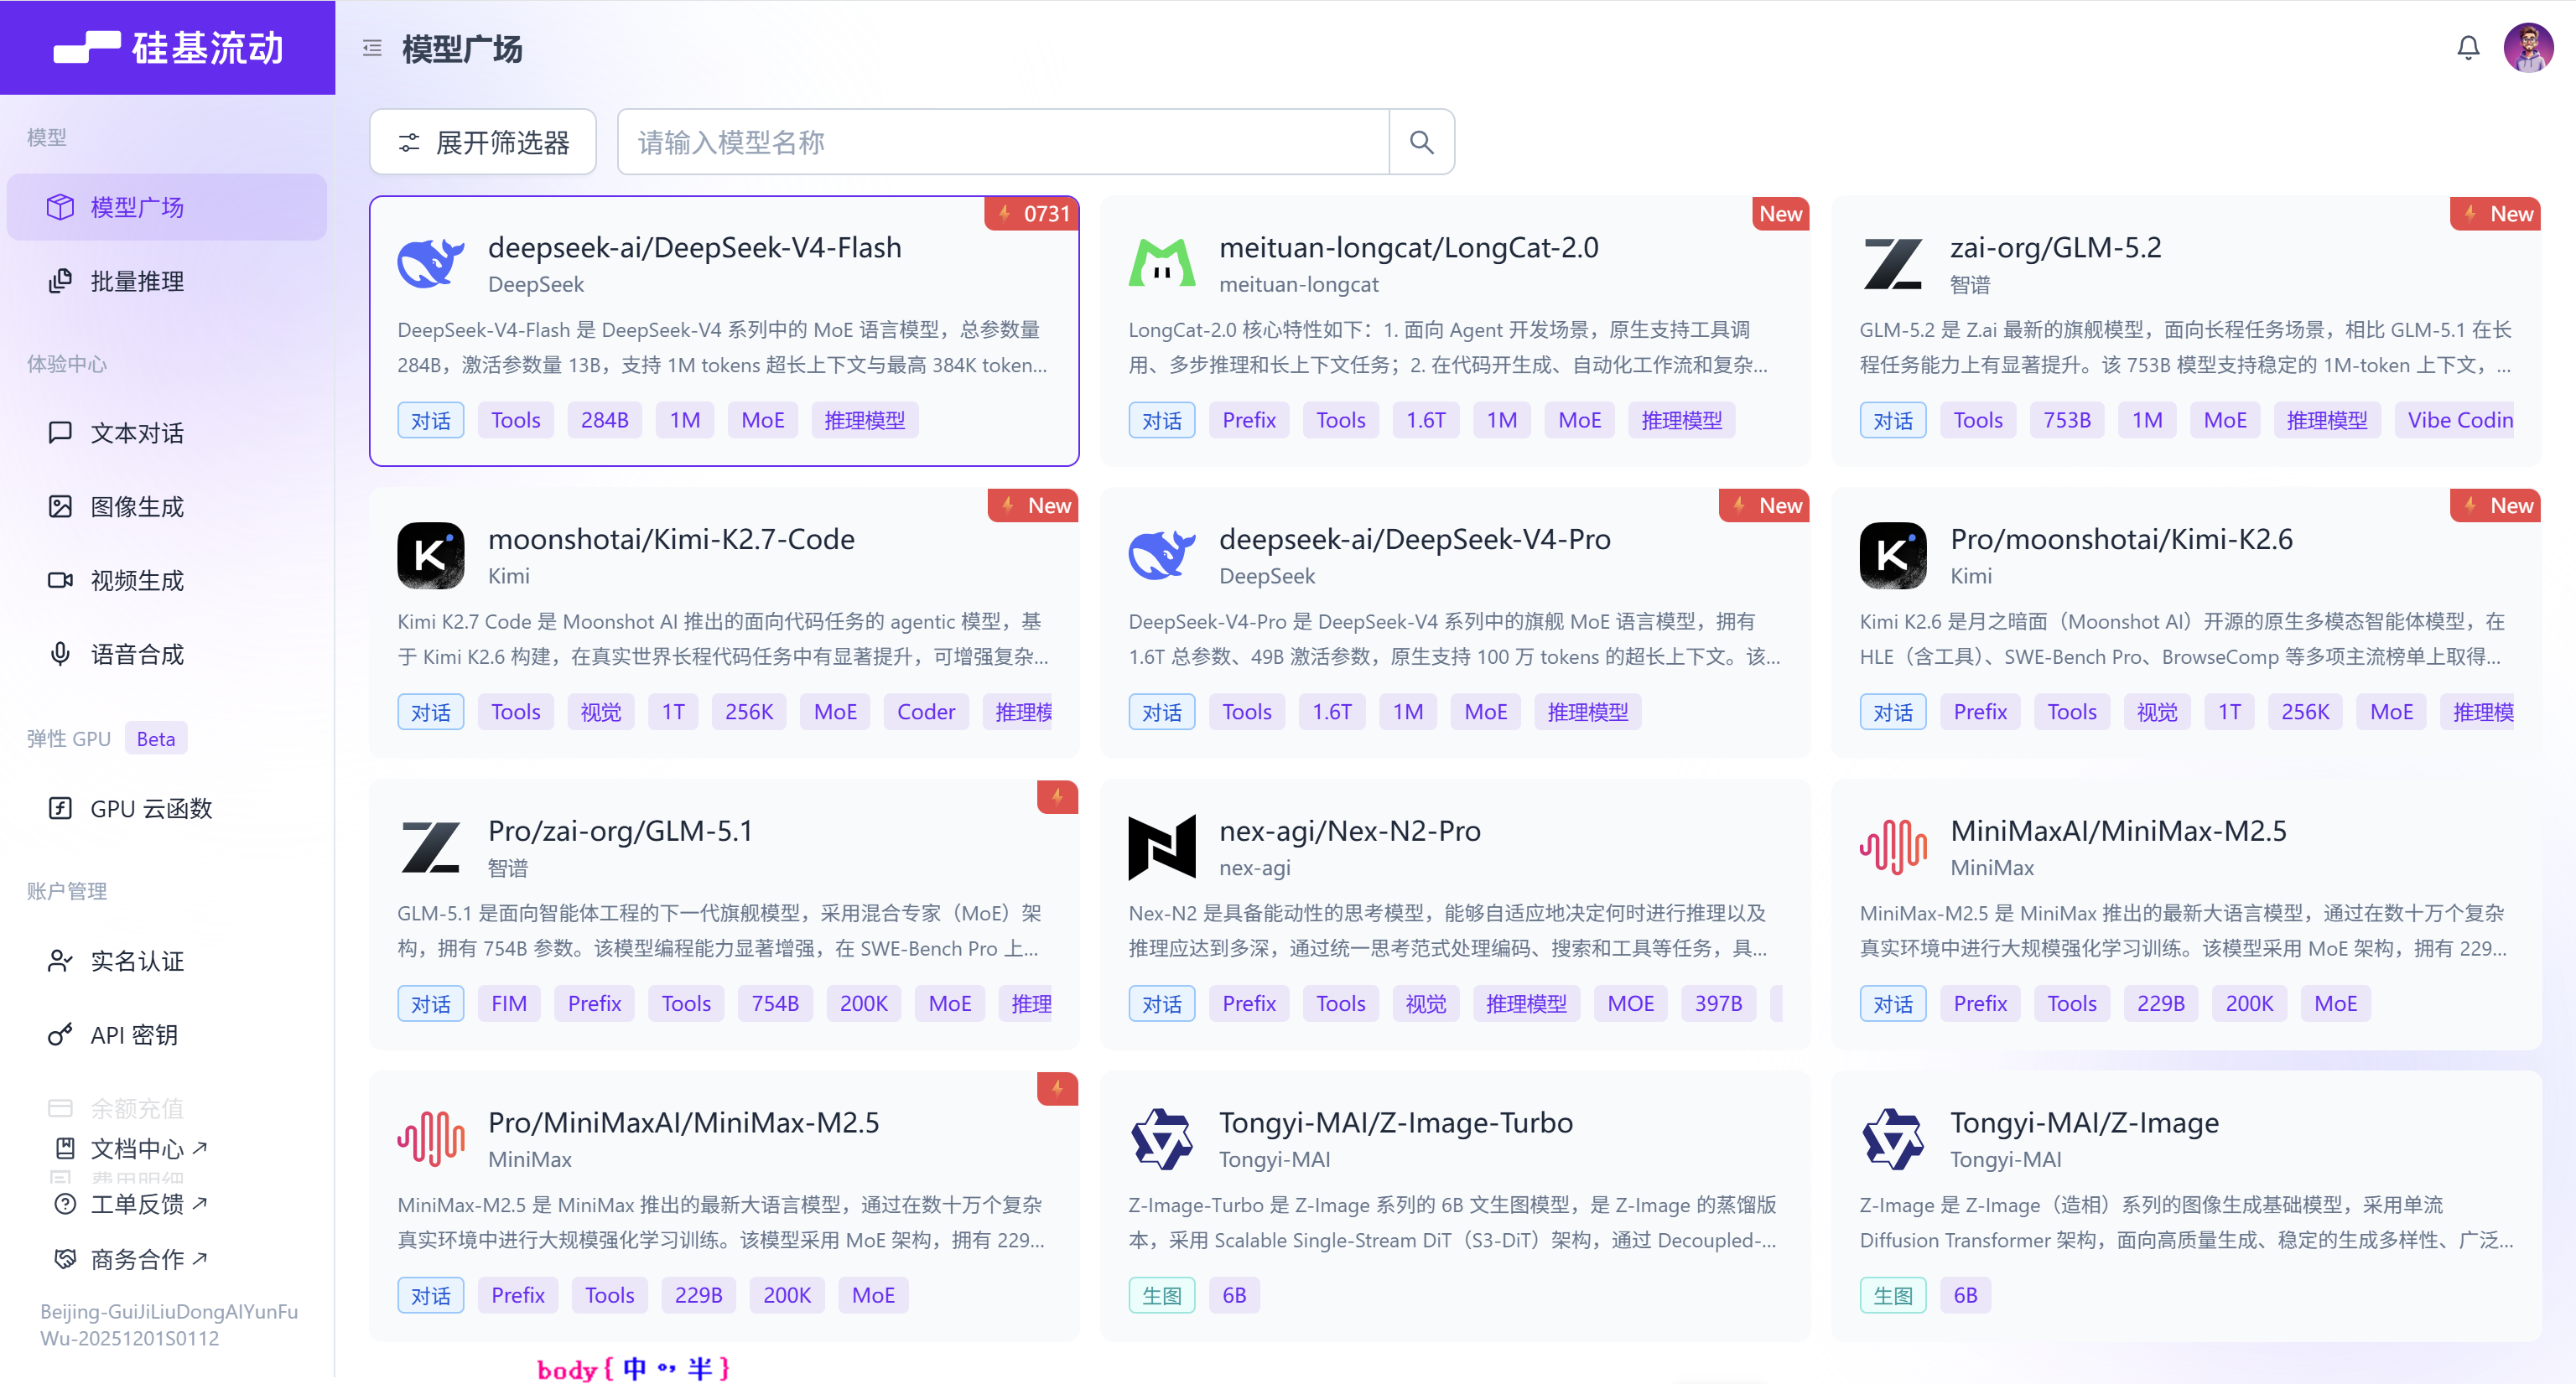Click the 视频生成 camera icon
This screenshot has width=2576, height=1384.
click(60, 581)
